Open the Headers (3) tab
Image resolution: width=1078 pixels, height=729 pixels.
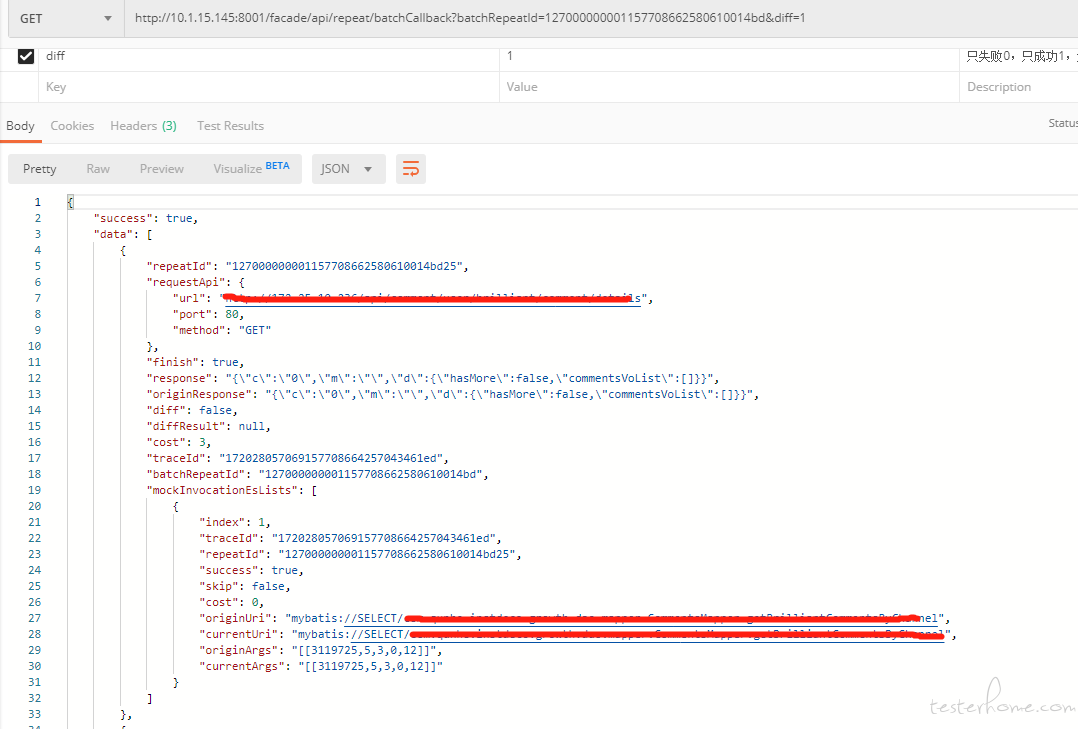pos(143,126)
